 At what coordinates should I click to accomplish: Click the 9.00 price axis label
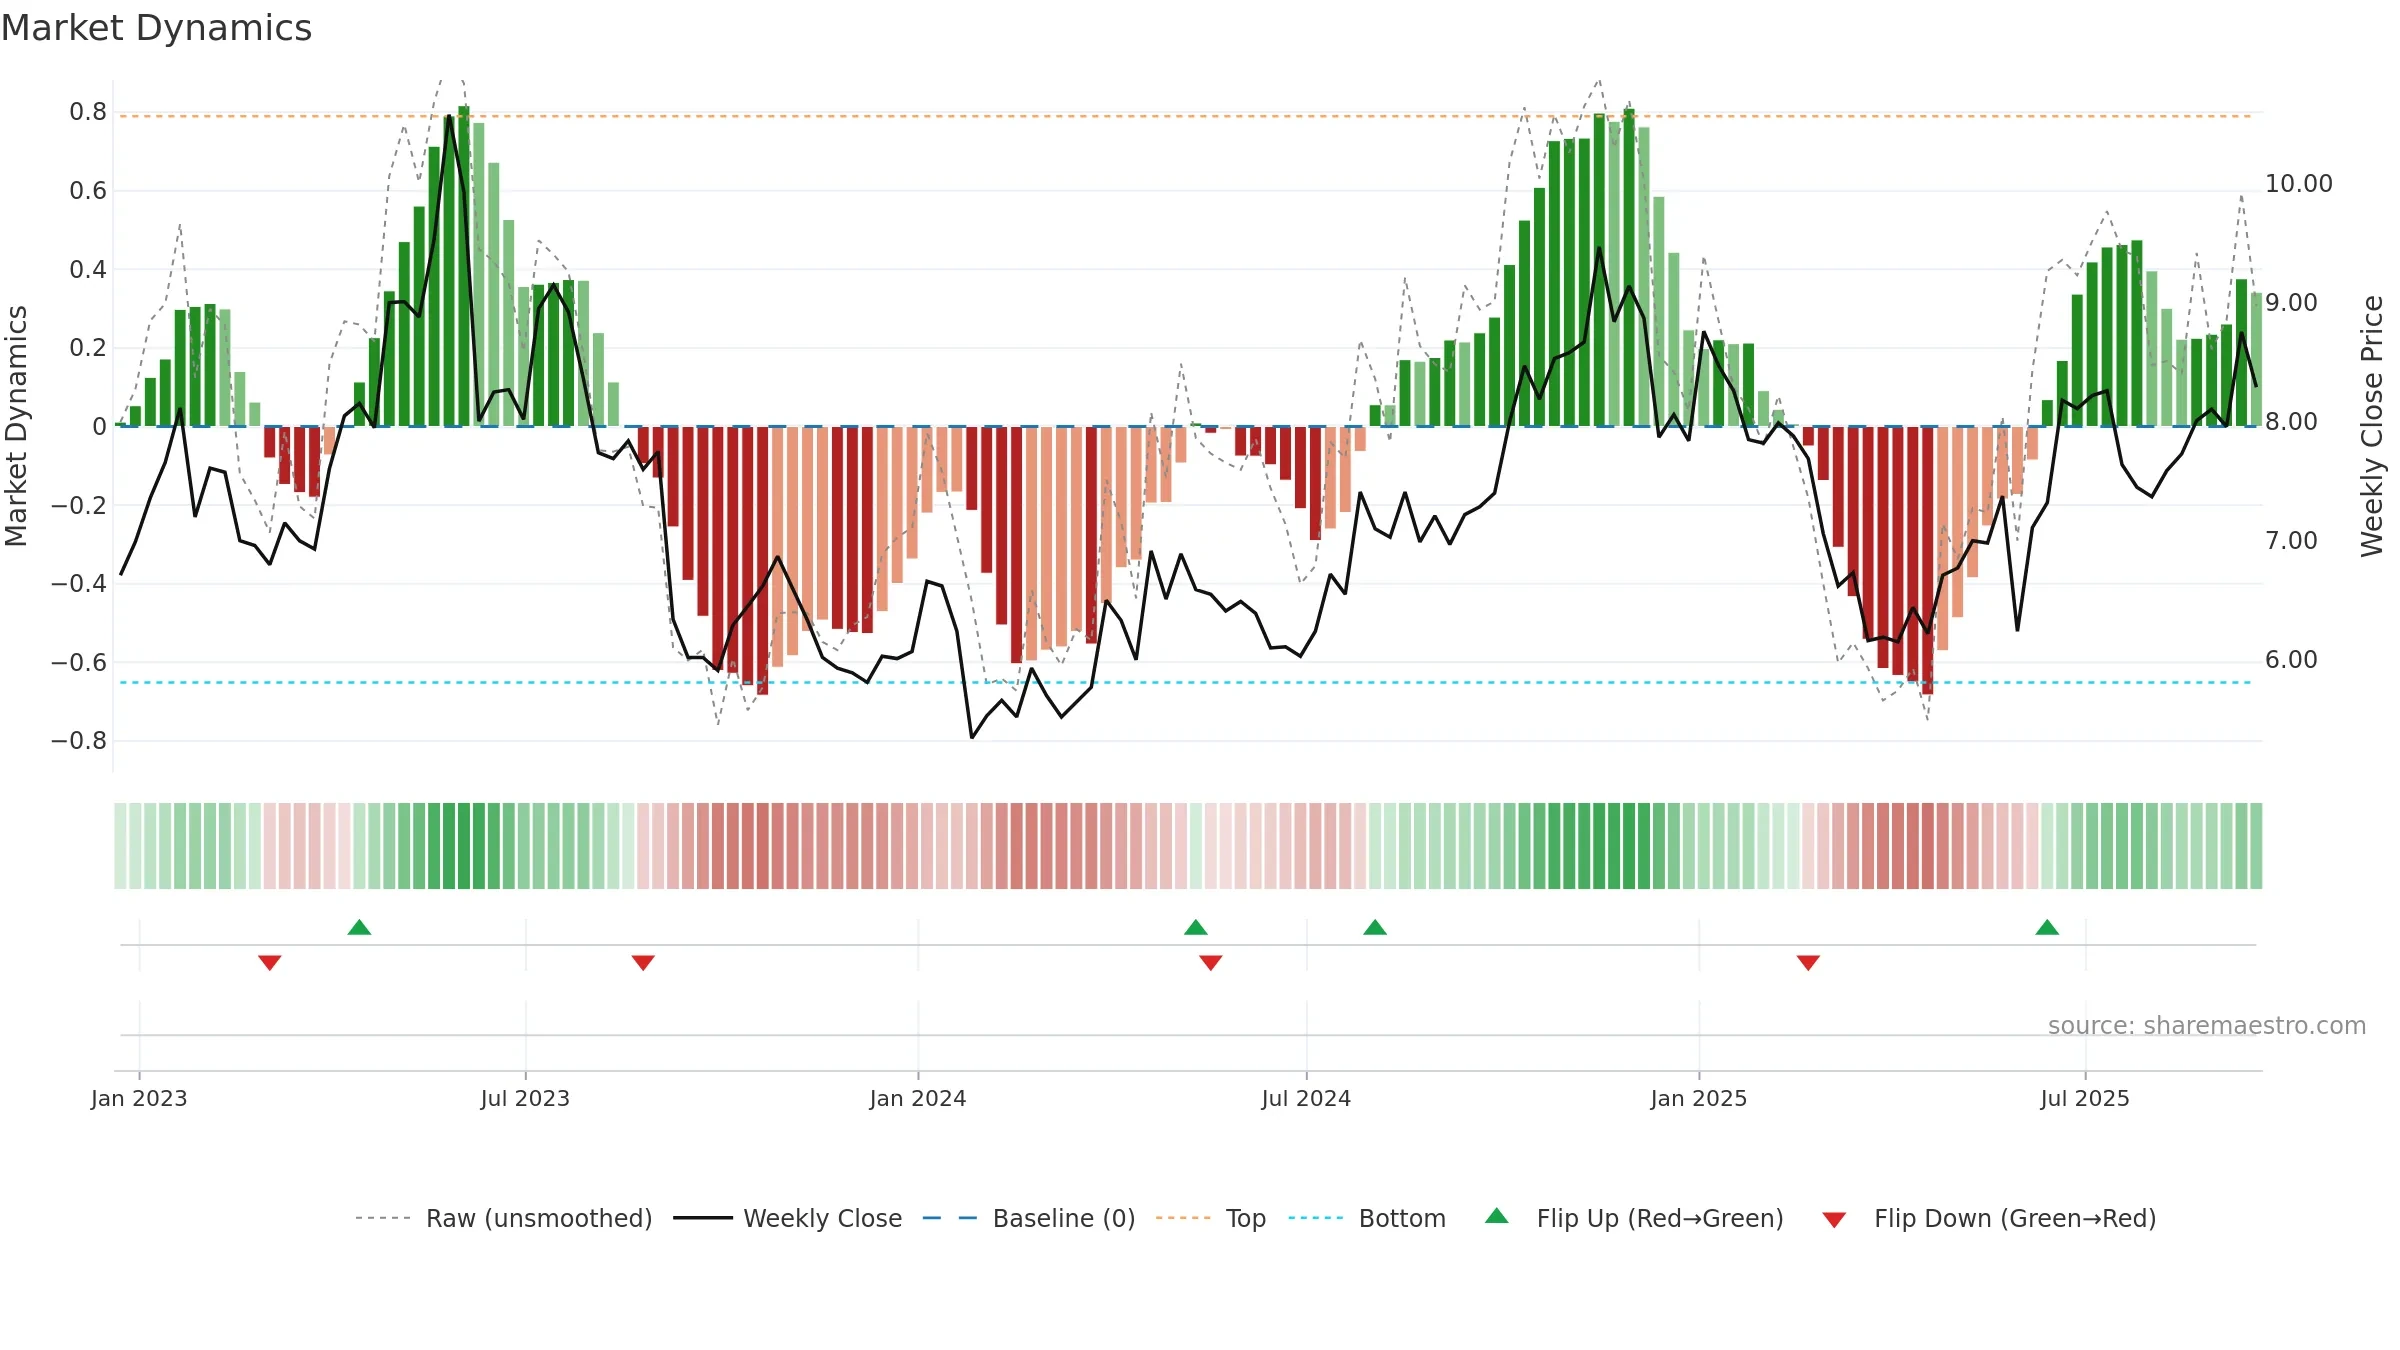[2291, 303]
